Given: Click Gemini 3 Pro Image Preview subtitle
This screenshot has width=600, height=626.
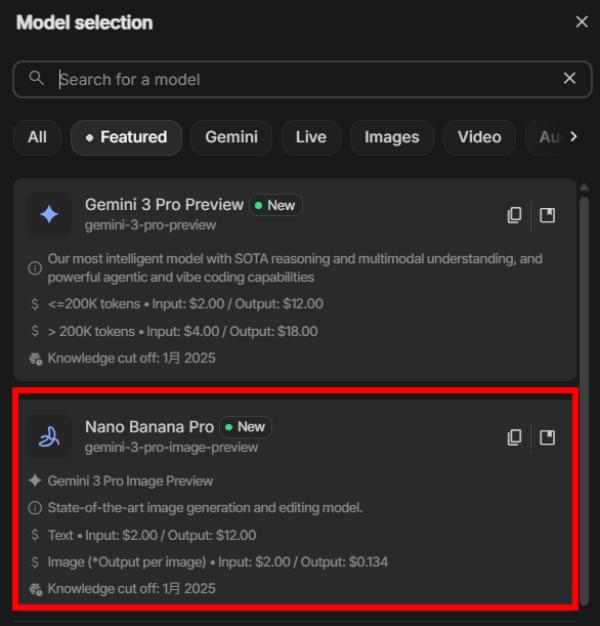Looking at the screenshot, I should 130,481.
